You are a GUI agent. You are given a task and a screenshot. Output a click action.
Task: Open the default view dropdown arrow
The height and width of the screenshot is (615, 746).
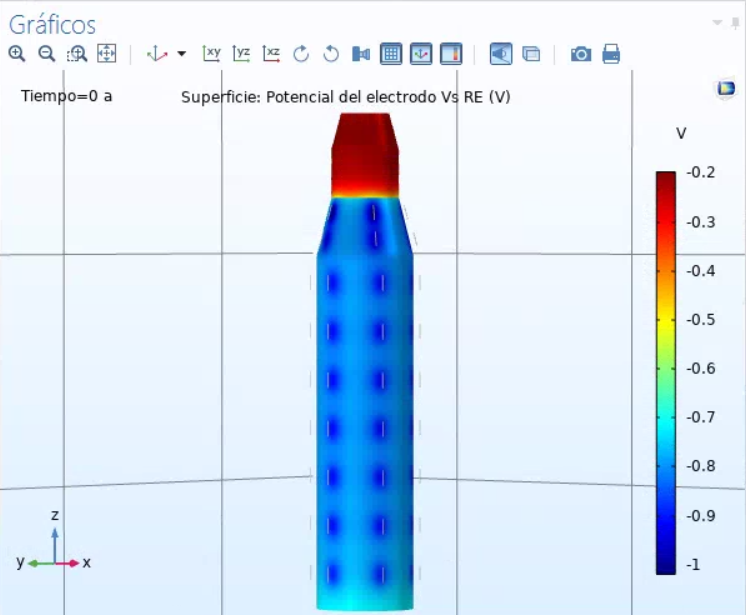[x=181, y=54]
